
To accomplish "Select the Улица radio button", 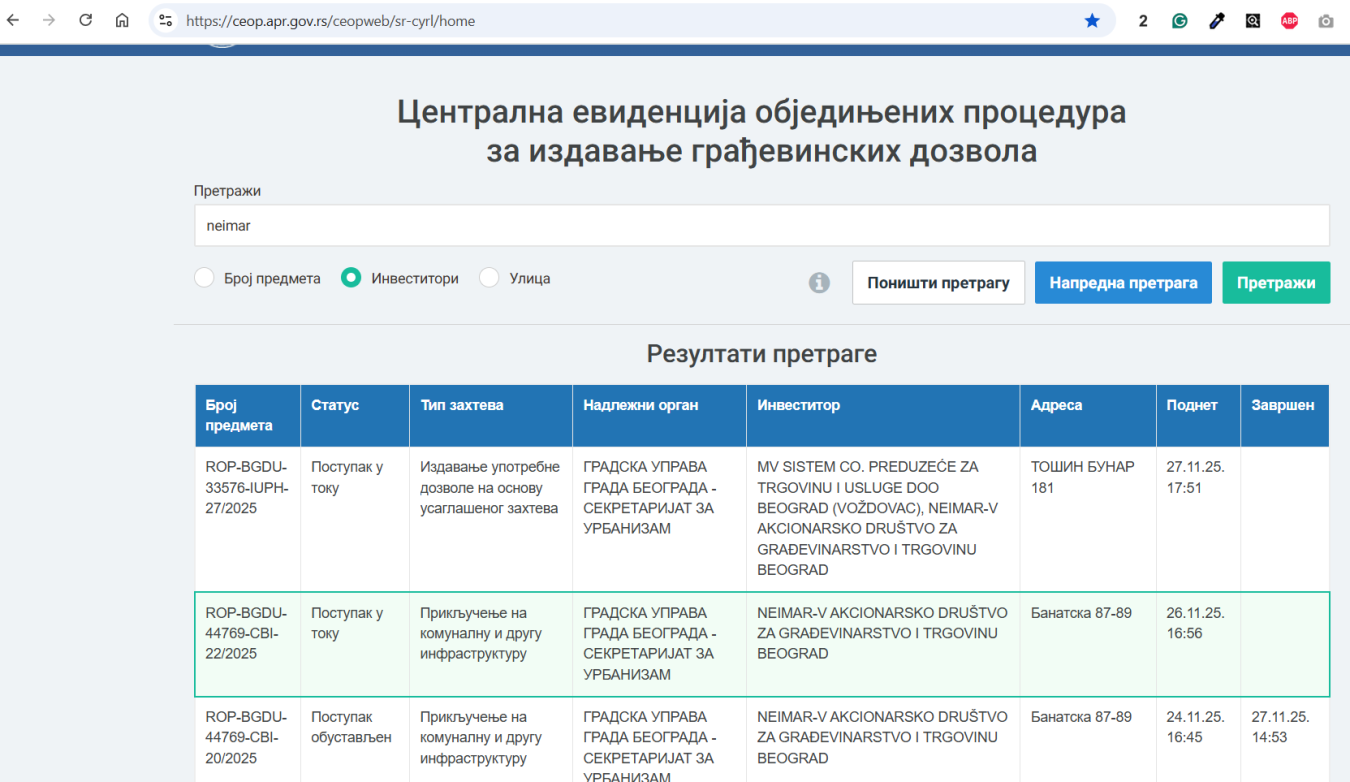I will [x=488, y=278].
